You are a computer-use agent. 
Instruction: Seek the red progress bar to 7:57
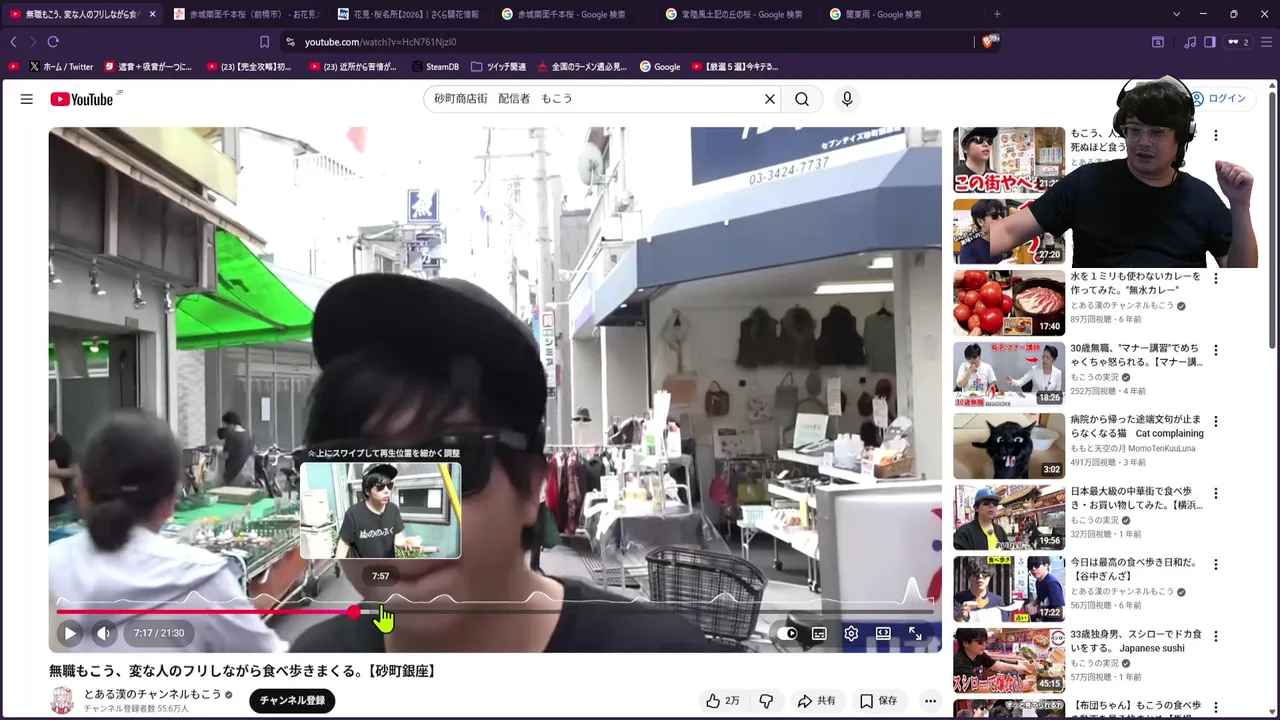(x=381, y=611)
